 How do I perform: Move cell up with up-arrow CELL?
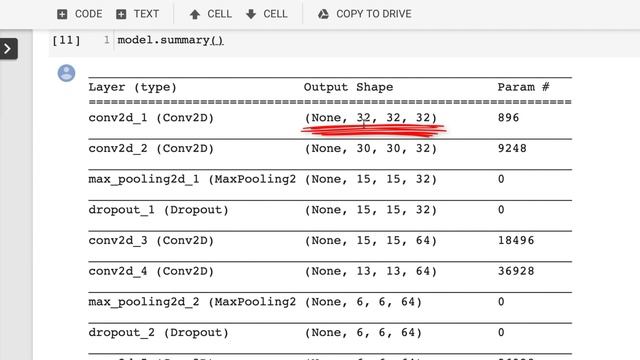211,14
